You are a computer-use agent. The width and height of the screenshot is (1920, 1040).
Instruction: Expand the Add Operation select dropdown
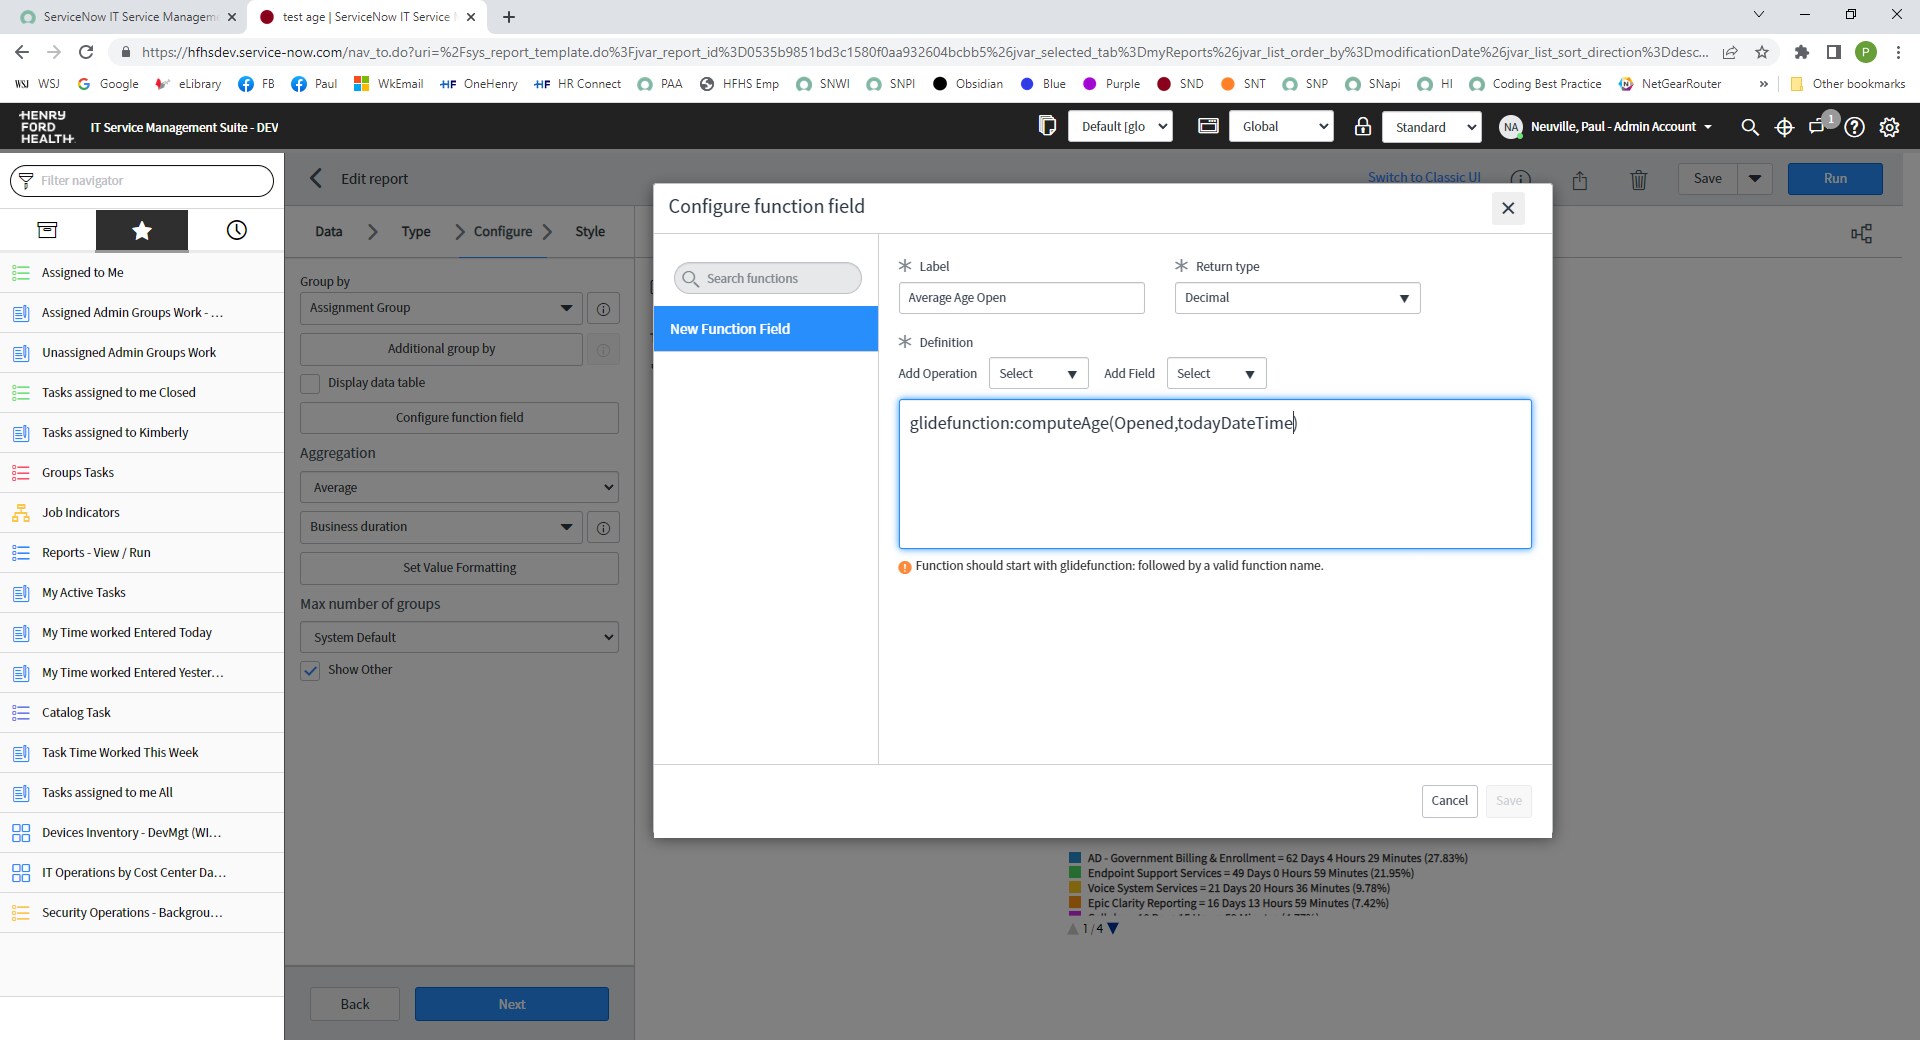tap(1037, 374)
